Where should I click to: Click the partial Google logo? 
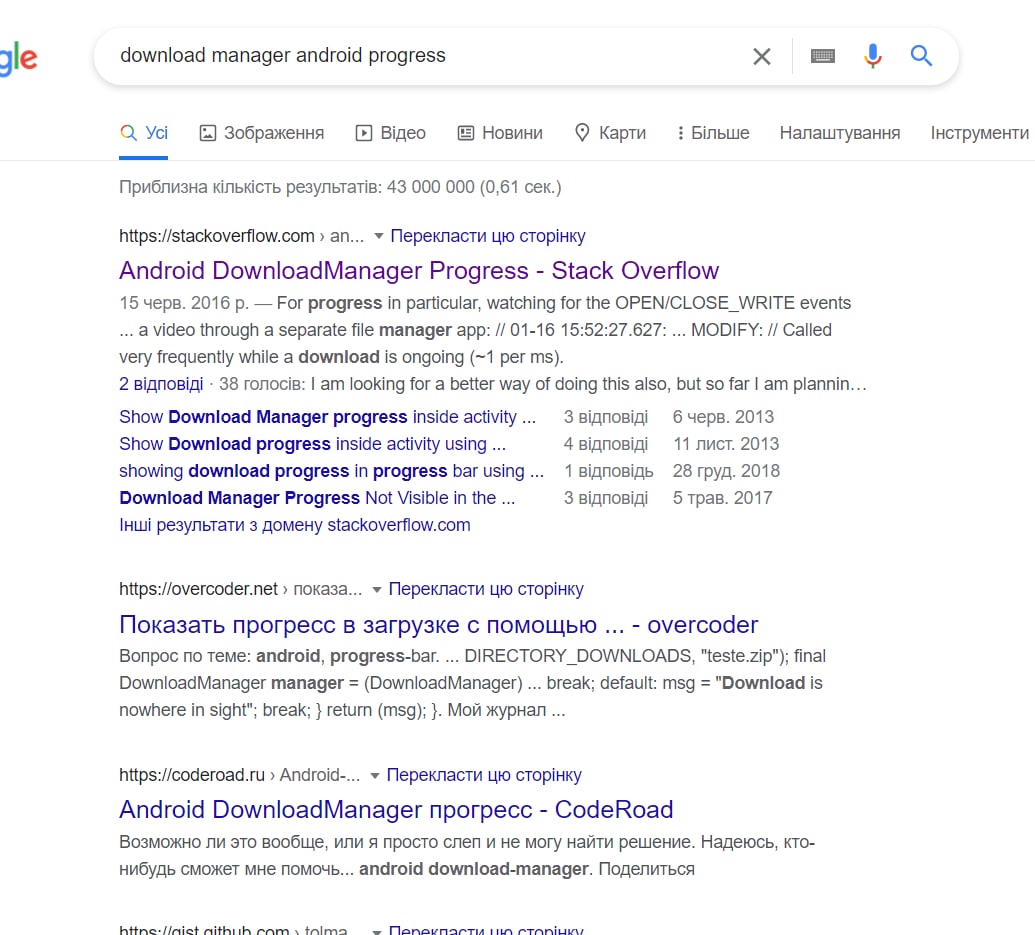pos(18,59)
